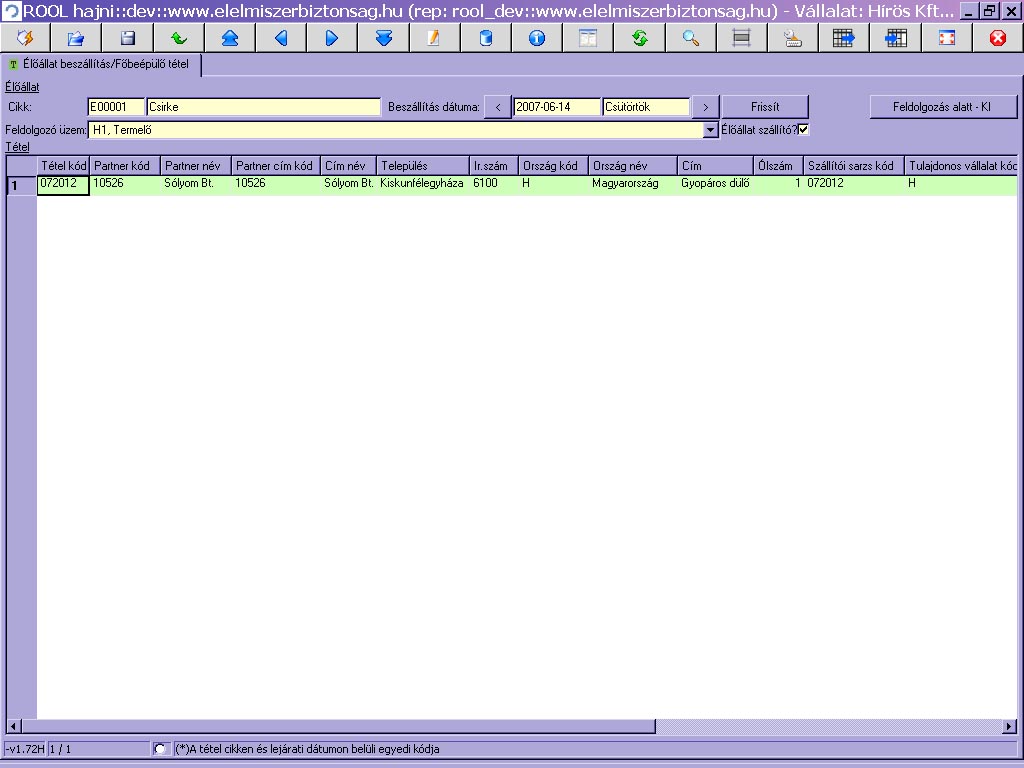Toggle the Élőállat szállító checkbox
The height and width of the screenshot is (768, 1024).
tap(803, 129)
